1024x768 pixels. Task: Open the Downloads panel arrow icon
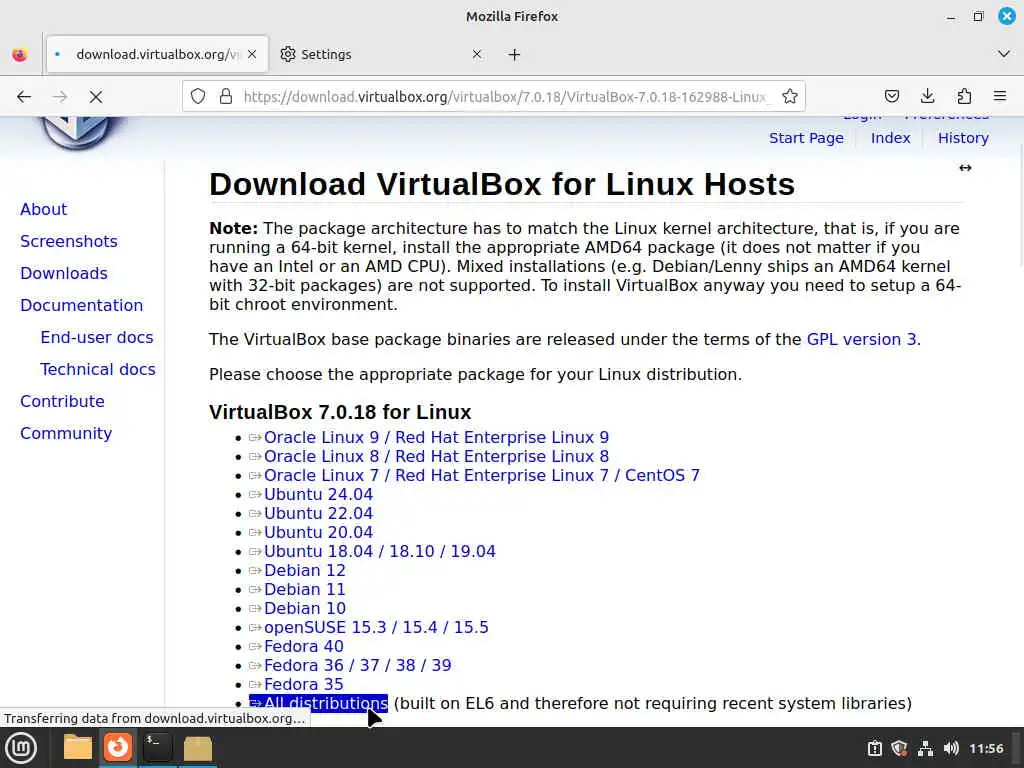coord(927,97)
